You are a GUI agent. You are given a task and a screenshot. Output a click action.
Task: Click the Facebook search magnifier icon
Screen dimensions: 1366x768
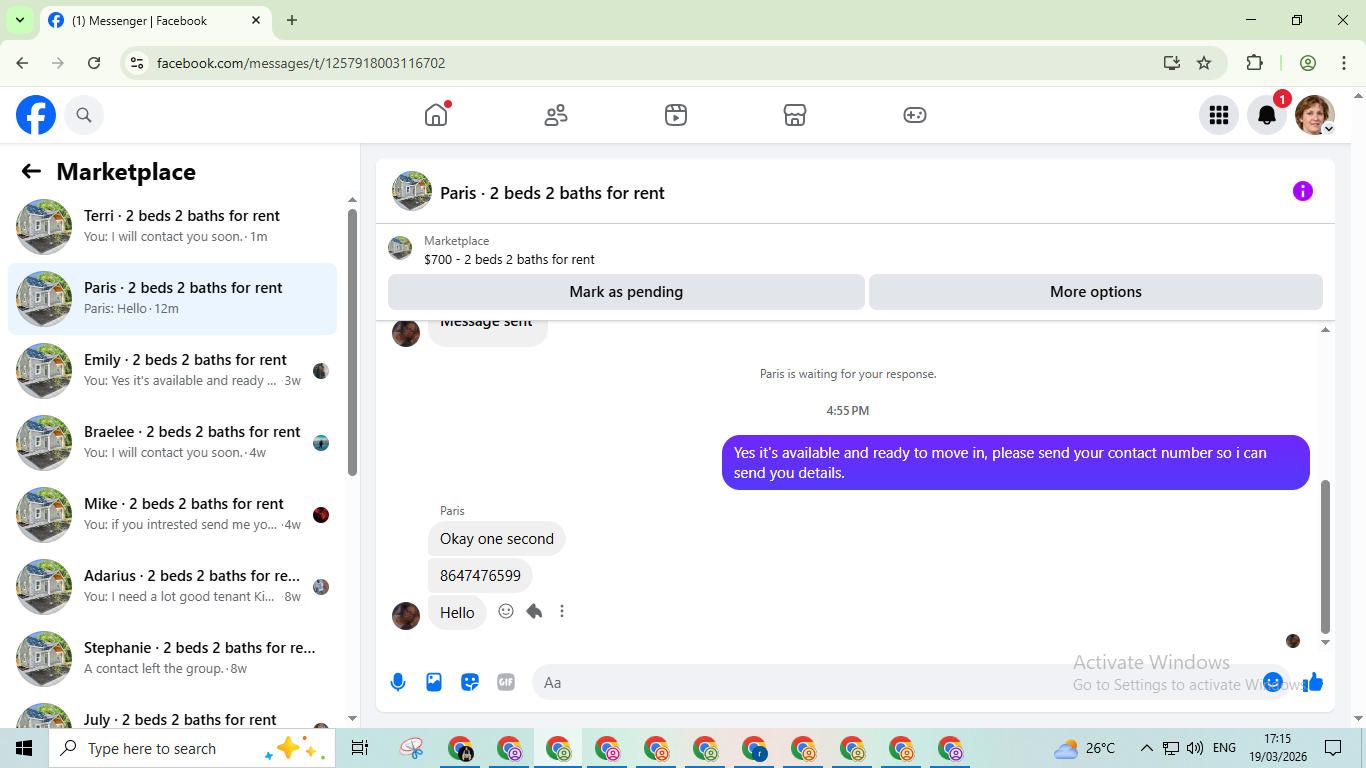pos(84,115)
